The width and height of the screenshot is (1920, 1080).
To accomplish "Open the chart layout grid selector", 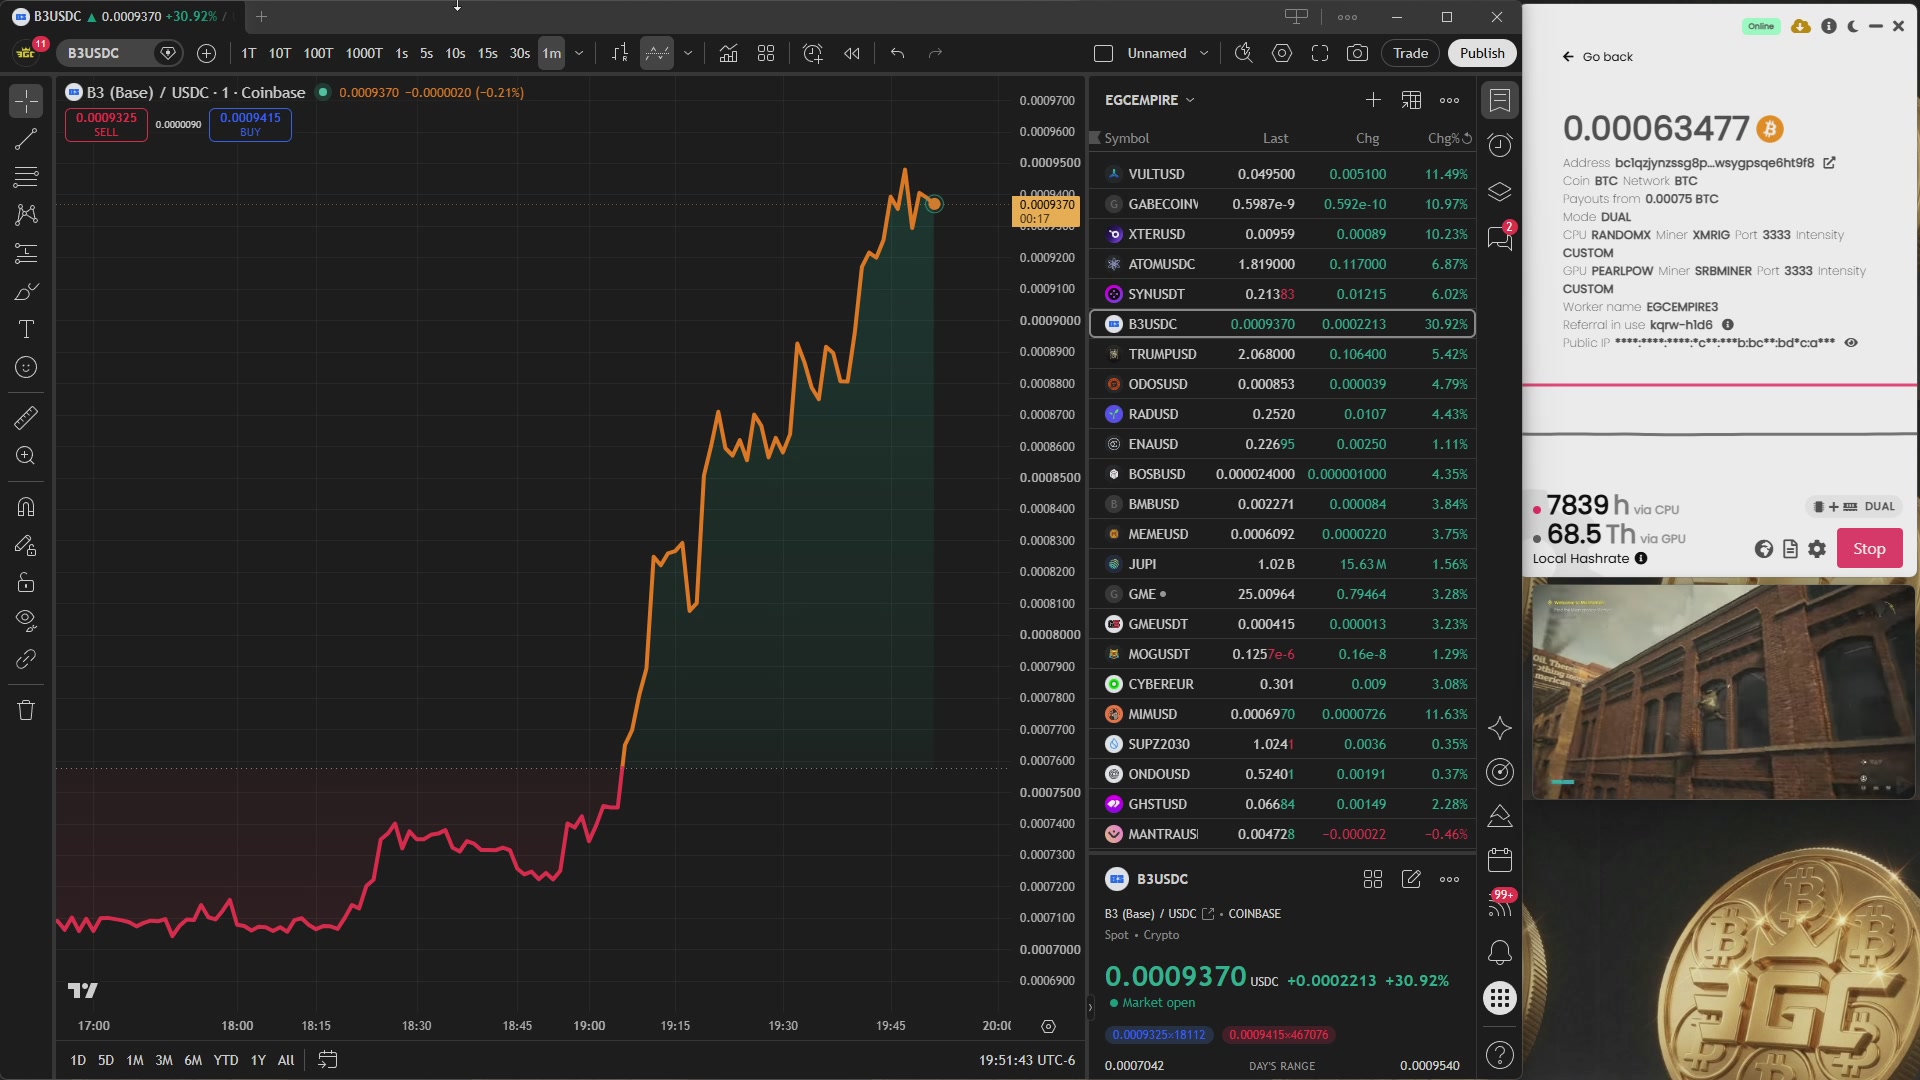I will (766, 53).
